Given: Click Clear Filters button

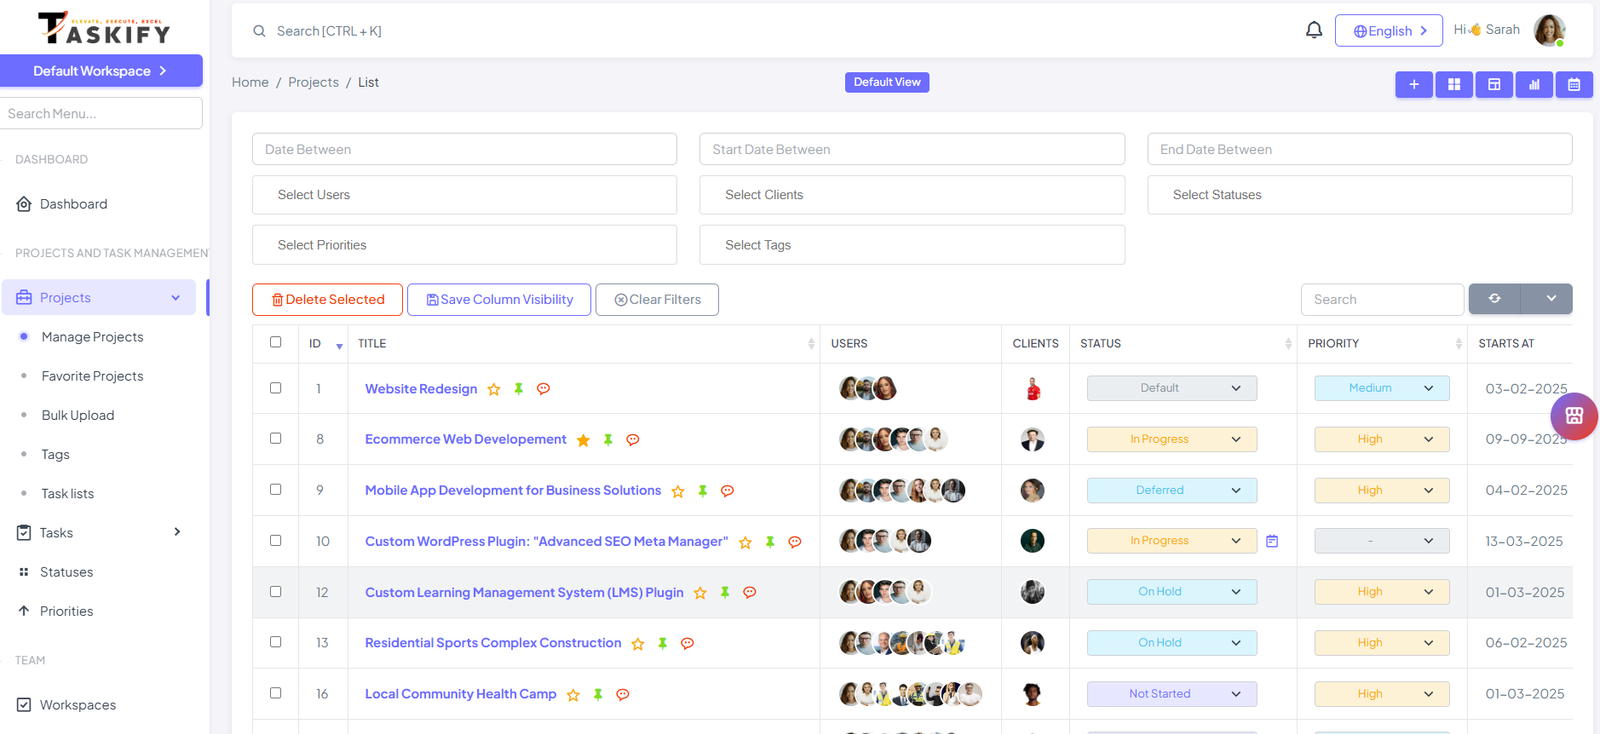Looking at the screenshot, I should [x=657, y=299].
